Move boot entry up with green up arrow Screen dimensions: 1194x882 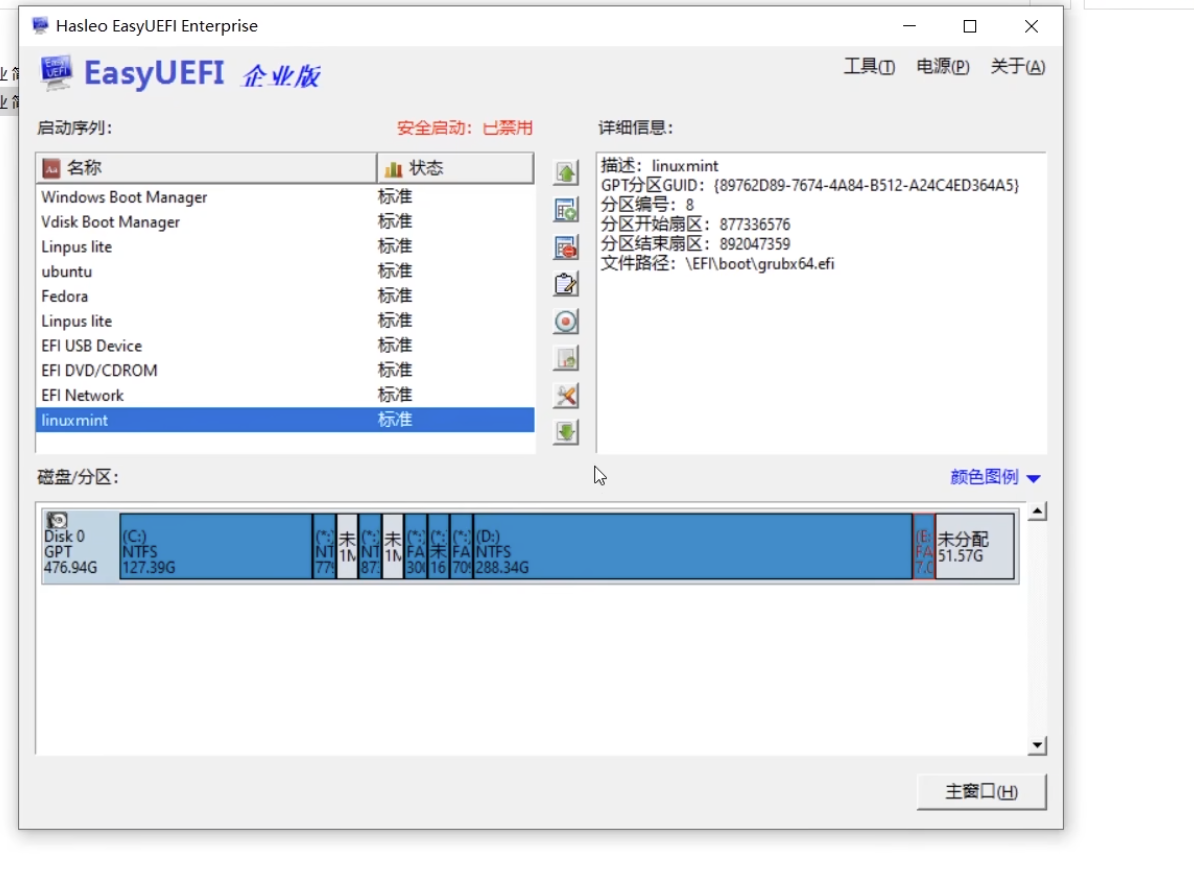pos(566,173)
